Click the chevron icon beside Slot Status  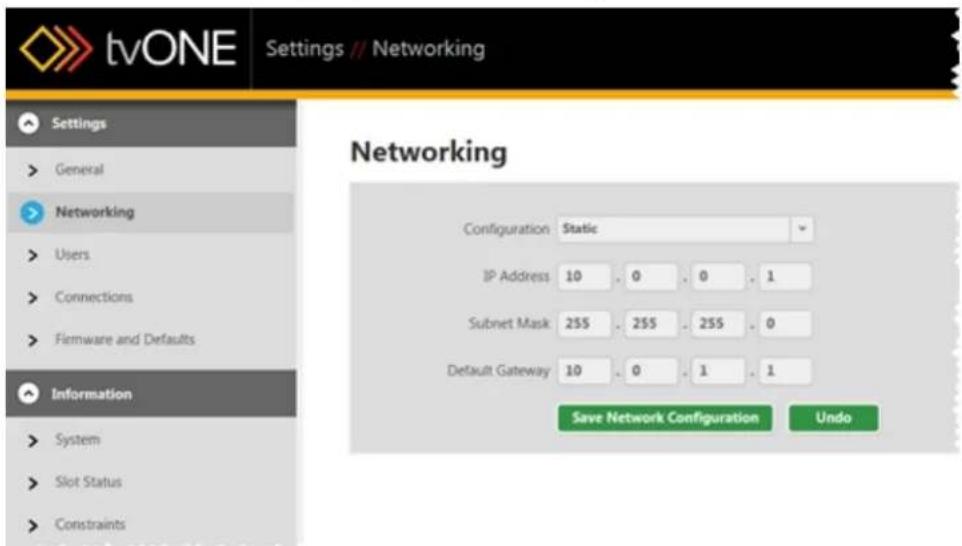(33, 483)
